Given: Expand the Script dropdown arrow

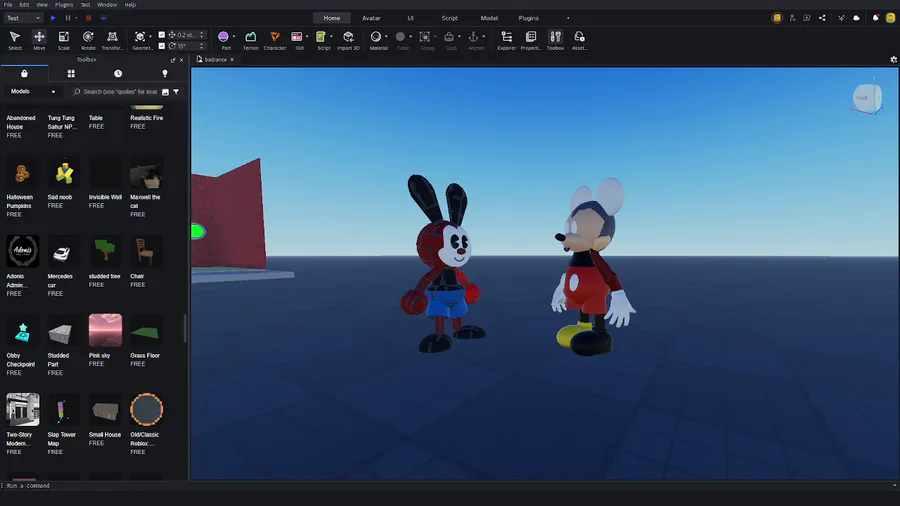Looking at the screenshot, I should pos(331,37).
